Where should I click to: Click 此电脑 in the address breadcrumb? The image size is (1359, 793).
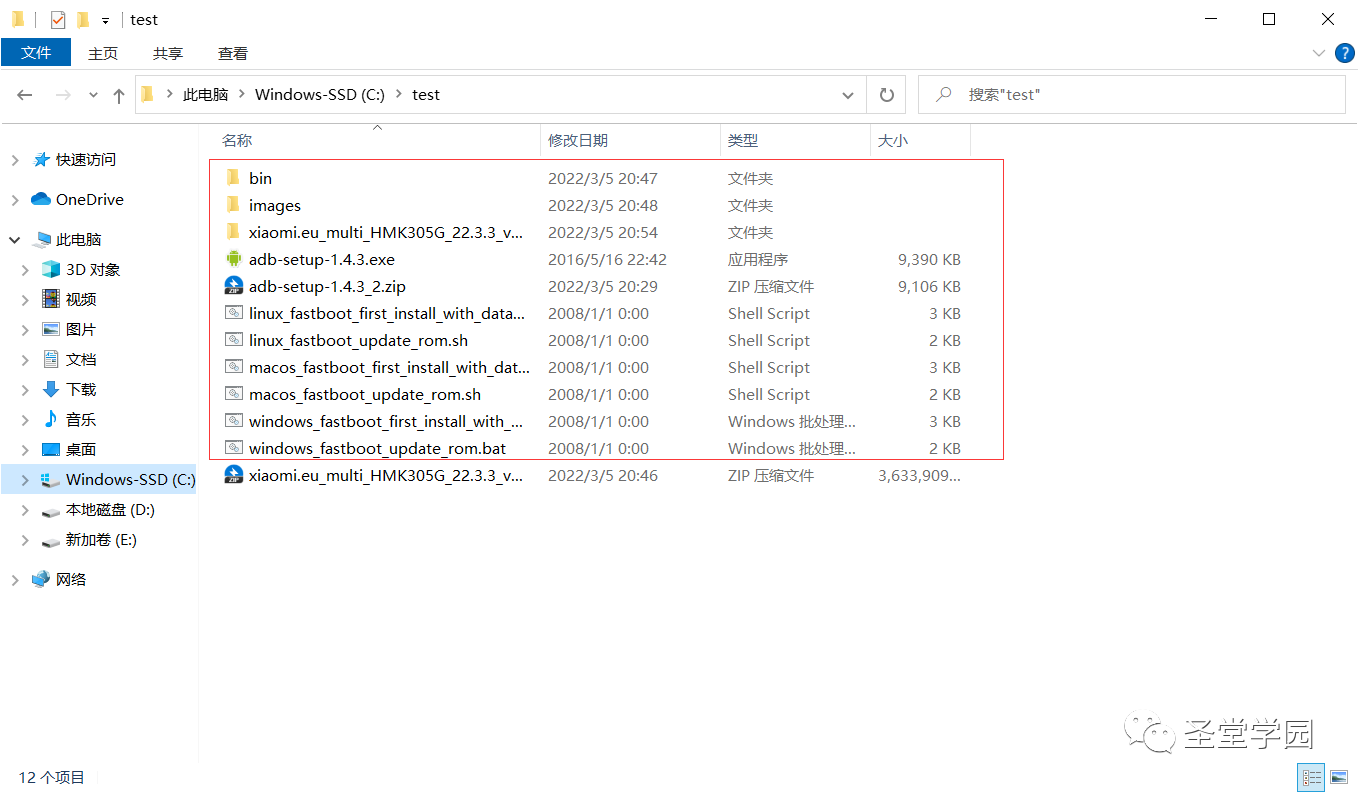click(x=206, y=95)
